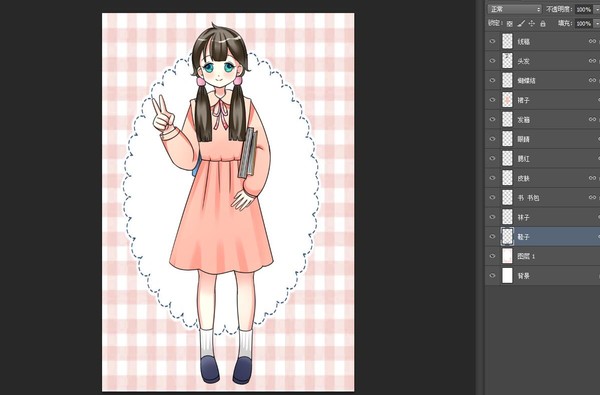Select the 袜子 layer thumbnail
This screenshot has width=600, height=395.
507,217
